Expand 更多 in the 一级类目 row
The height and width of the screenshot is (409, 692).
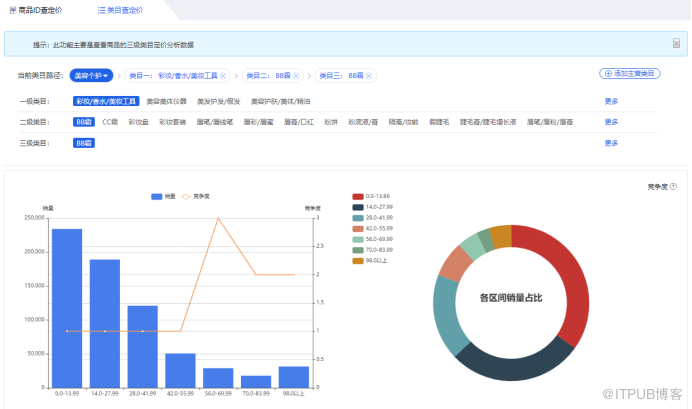[612, 101]
